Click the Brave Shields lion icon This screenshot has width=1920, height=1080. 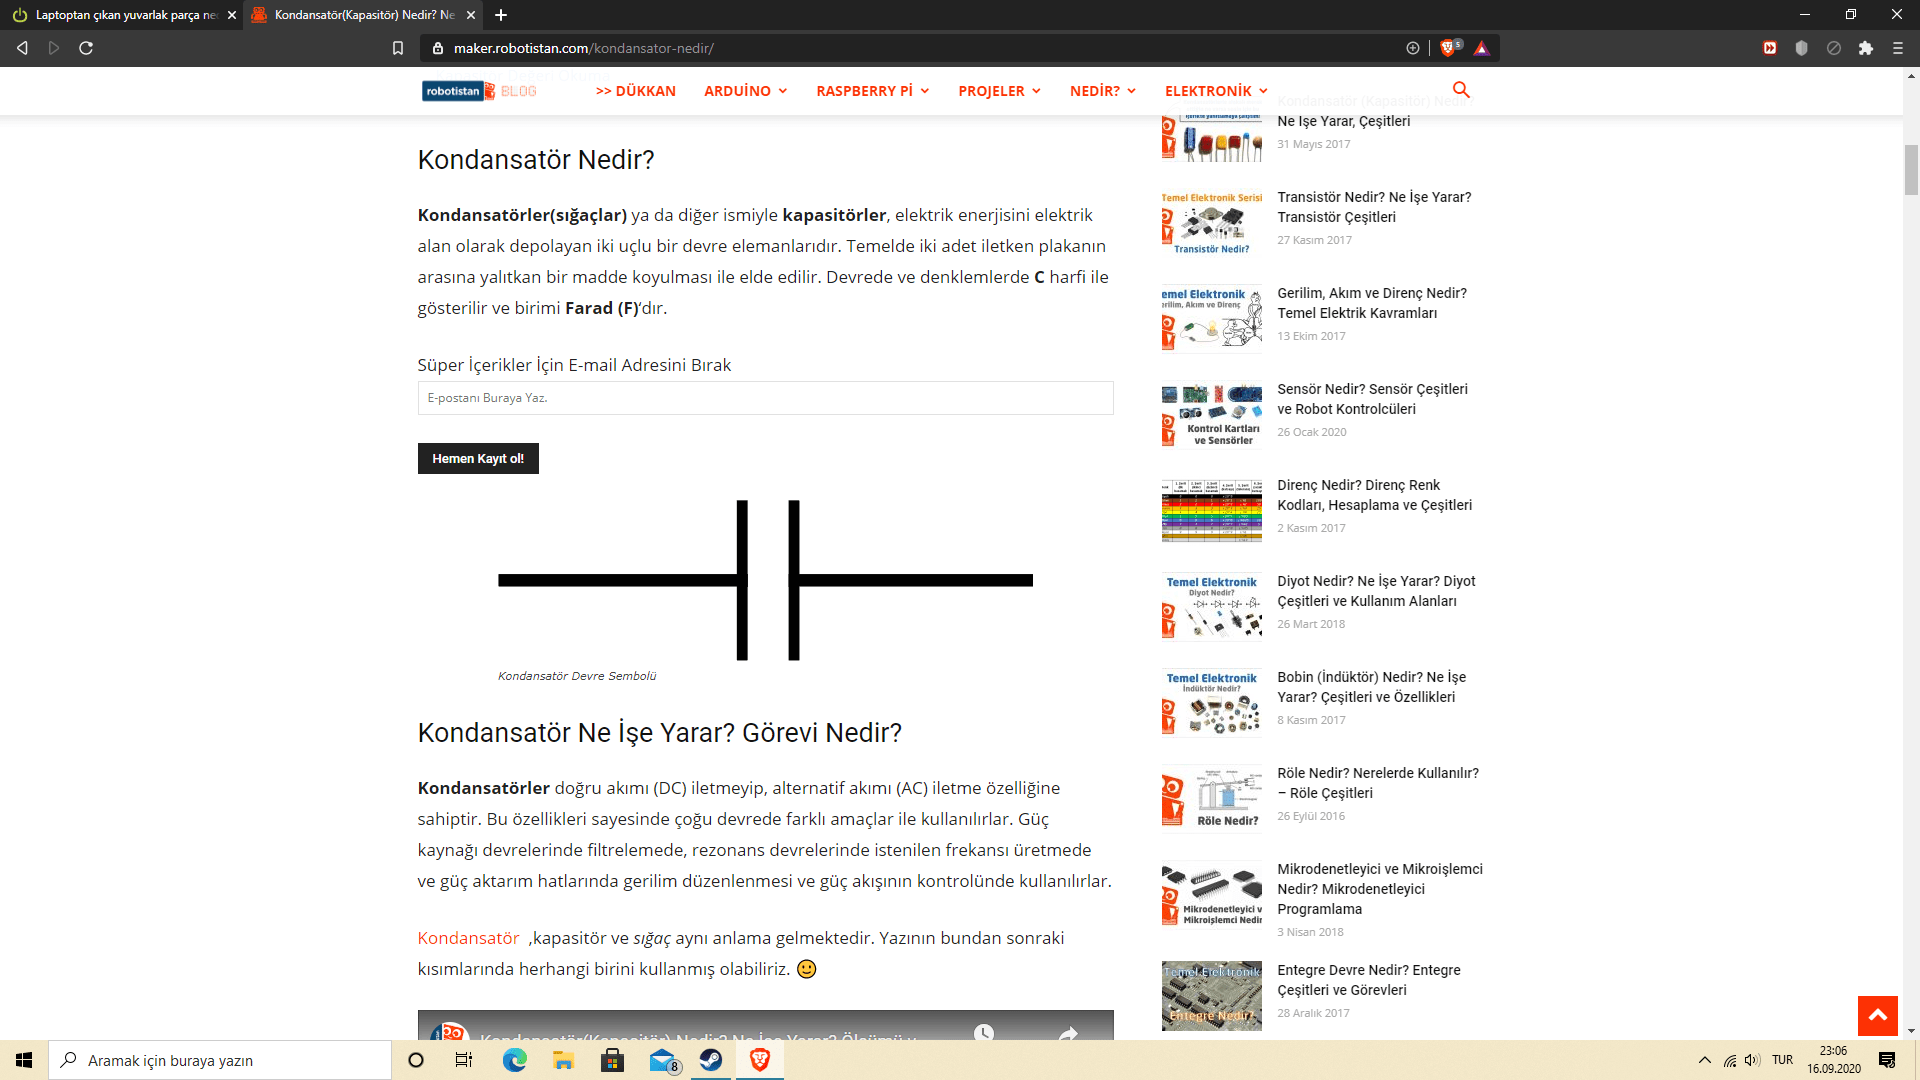point(1447,48)
